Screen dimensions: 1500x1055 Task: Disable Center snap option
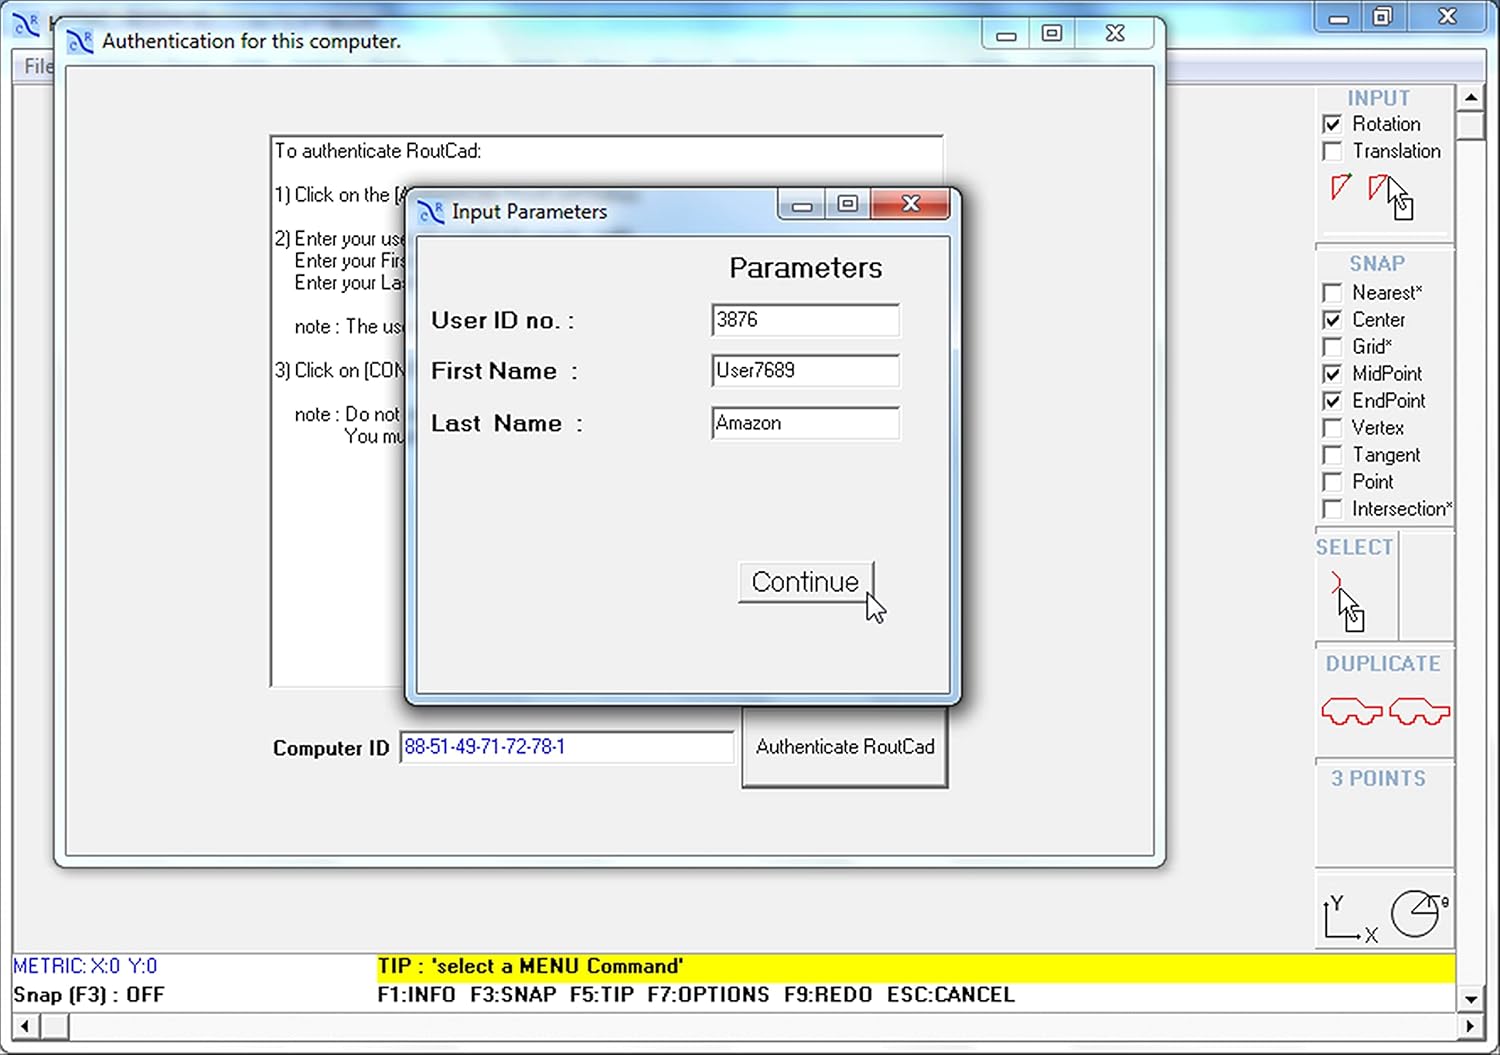click(1332, 320)
